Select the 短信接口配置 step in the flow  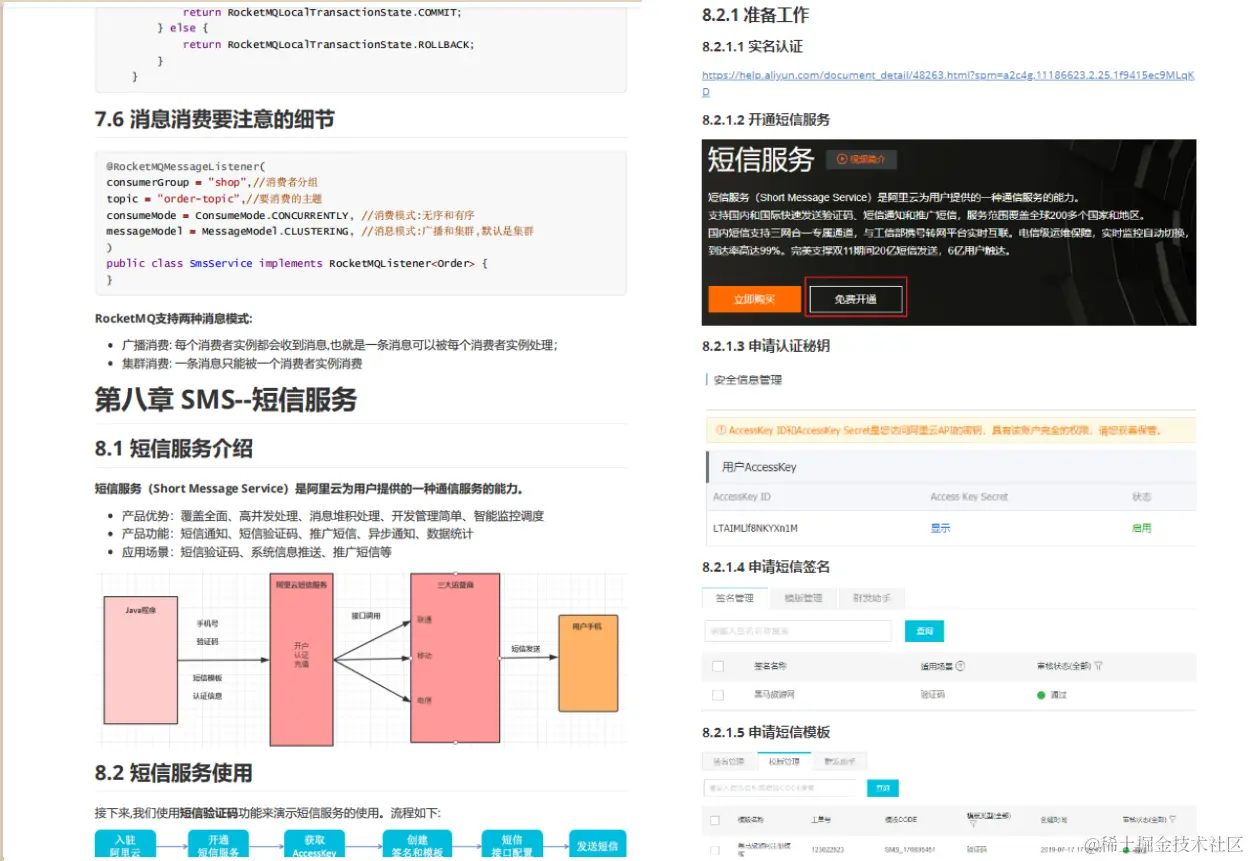point(512,845)
